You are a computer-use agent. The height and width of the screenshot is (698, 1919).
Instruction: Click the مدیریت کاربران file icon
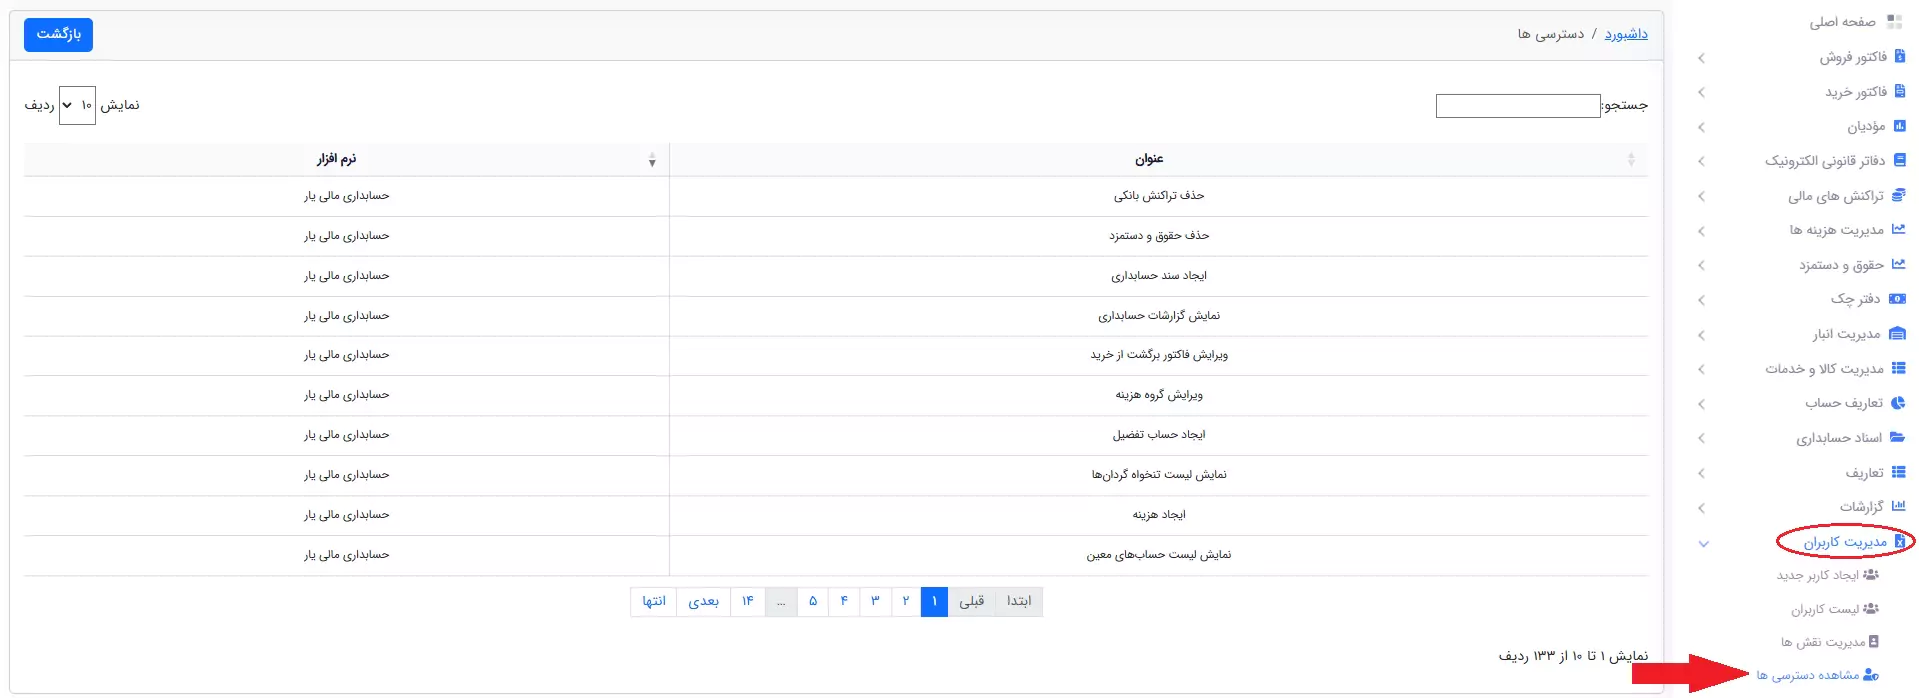point(1900,541)
